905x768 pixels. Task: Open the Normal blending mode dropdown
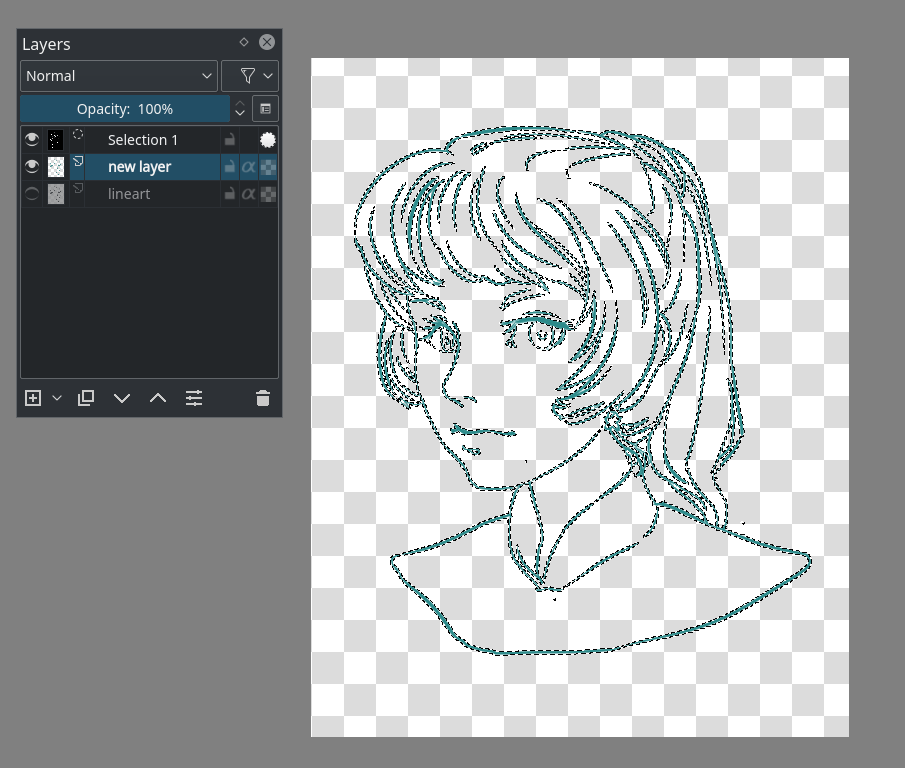pos(118,75)
